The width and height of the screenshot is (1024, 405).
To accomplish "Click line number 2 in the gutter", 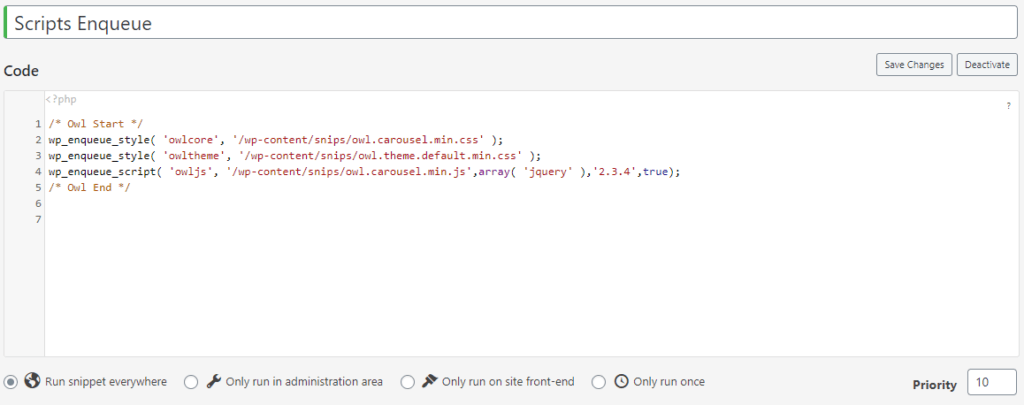I will click(x=39, y=140).
